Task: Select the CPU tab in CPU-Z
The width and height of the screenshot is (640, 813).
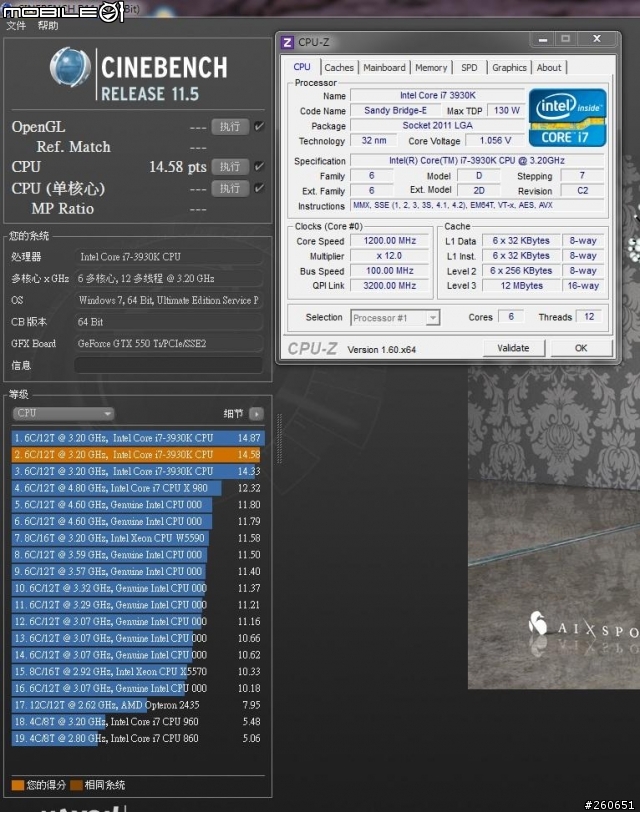Action: coord(302,67)
